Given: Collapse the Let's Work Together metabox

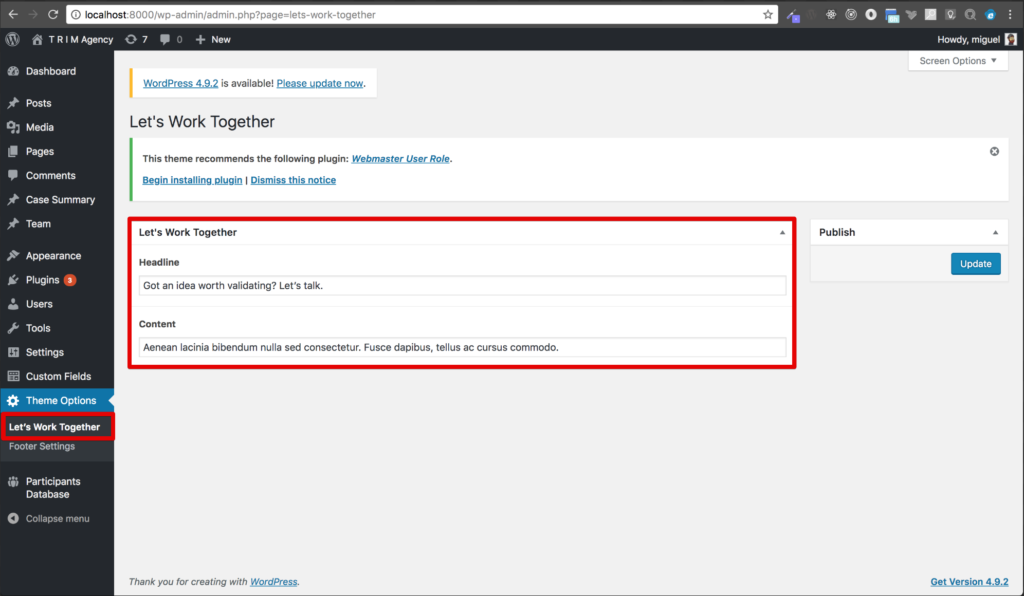Looking at the screenshot, I should pyautogui.click(x=782, y=232).
